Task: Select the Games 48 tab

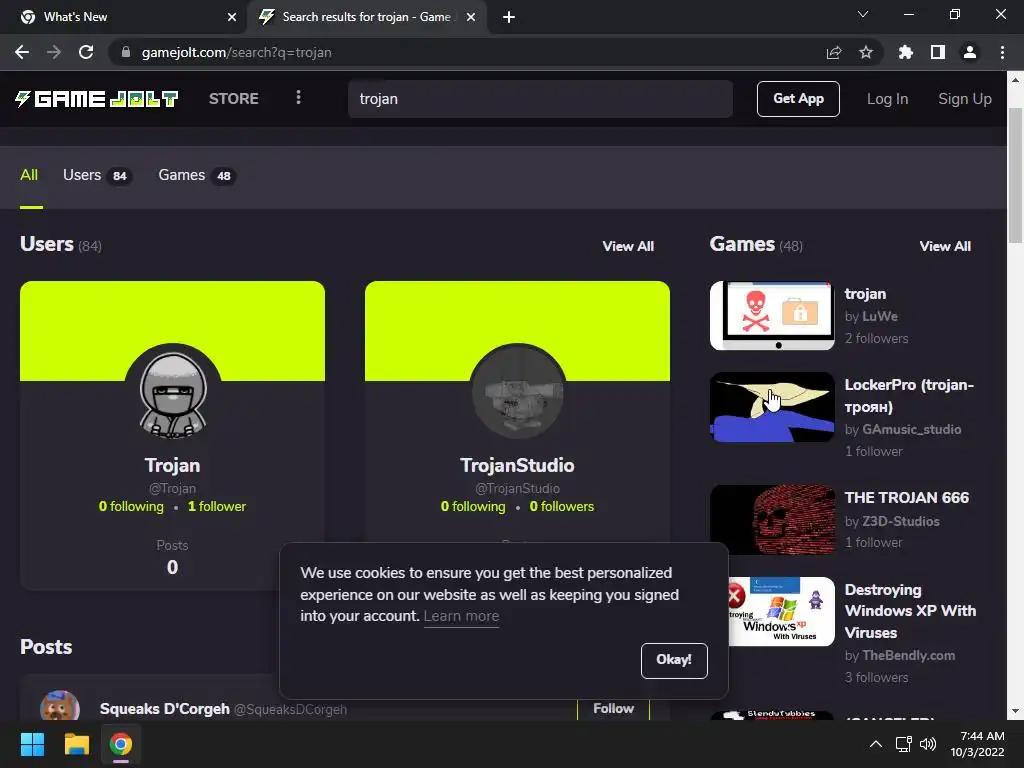Action: click(197, 175)
